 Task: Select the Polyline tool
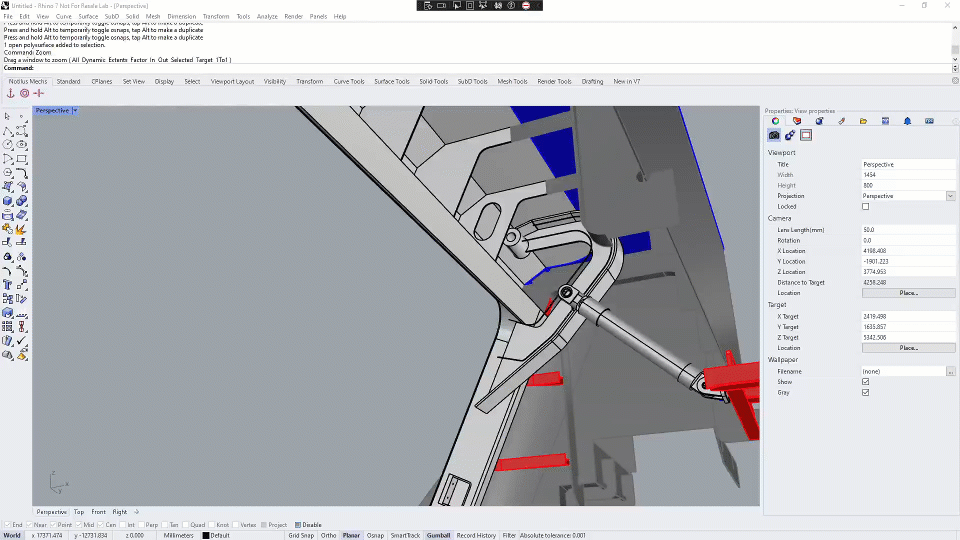point(7,131)
